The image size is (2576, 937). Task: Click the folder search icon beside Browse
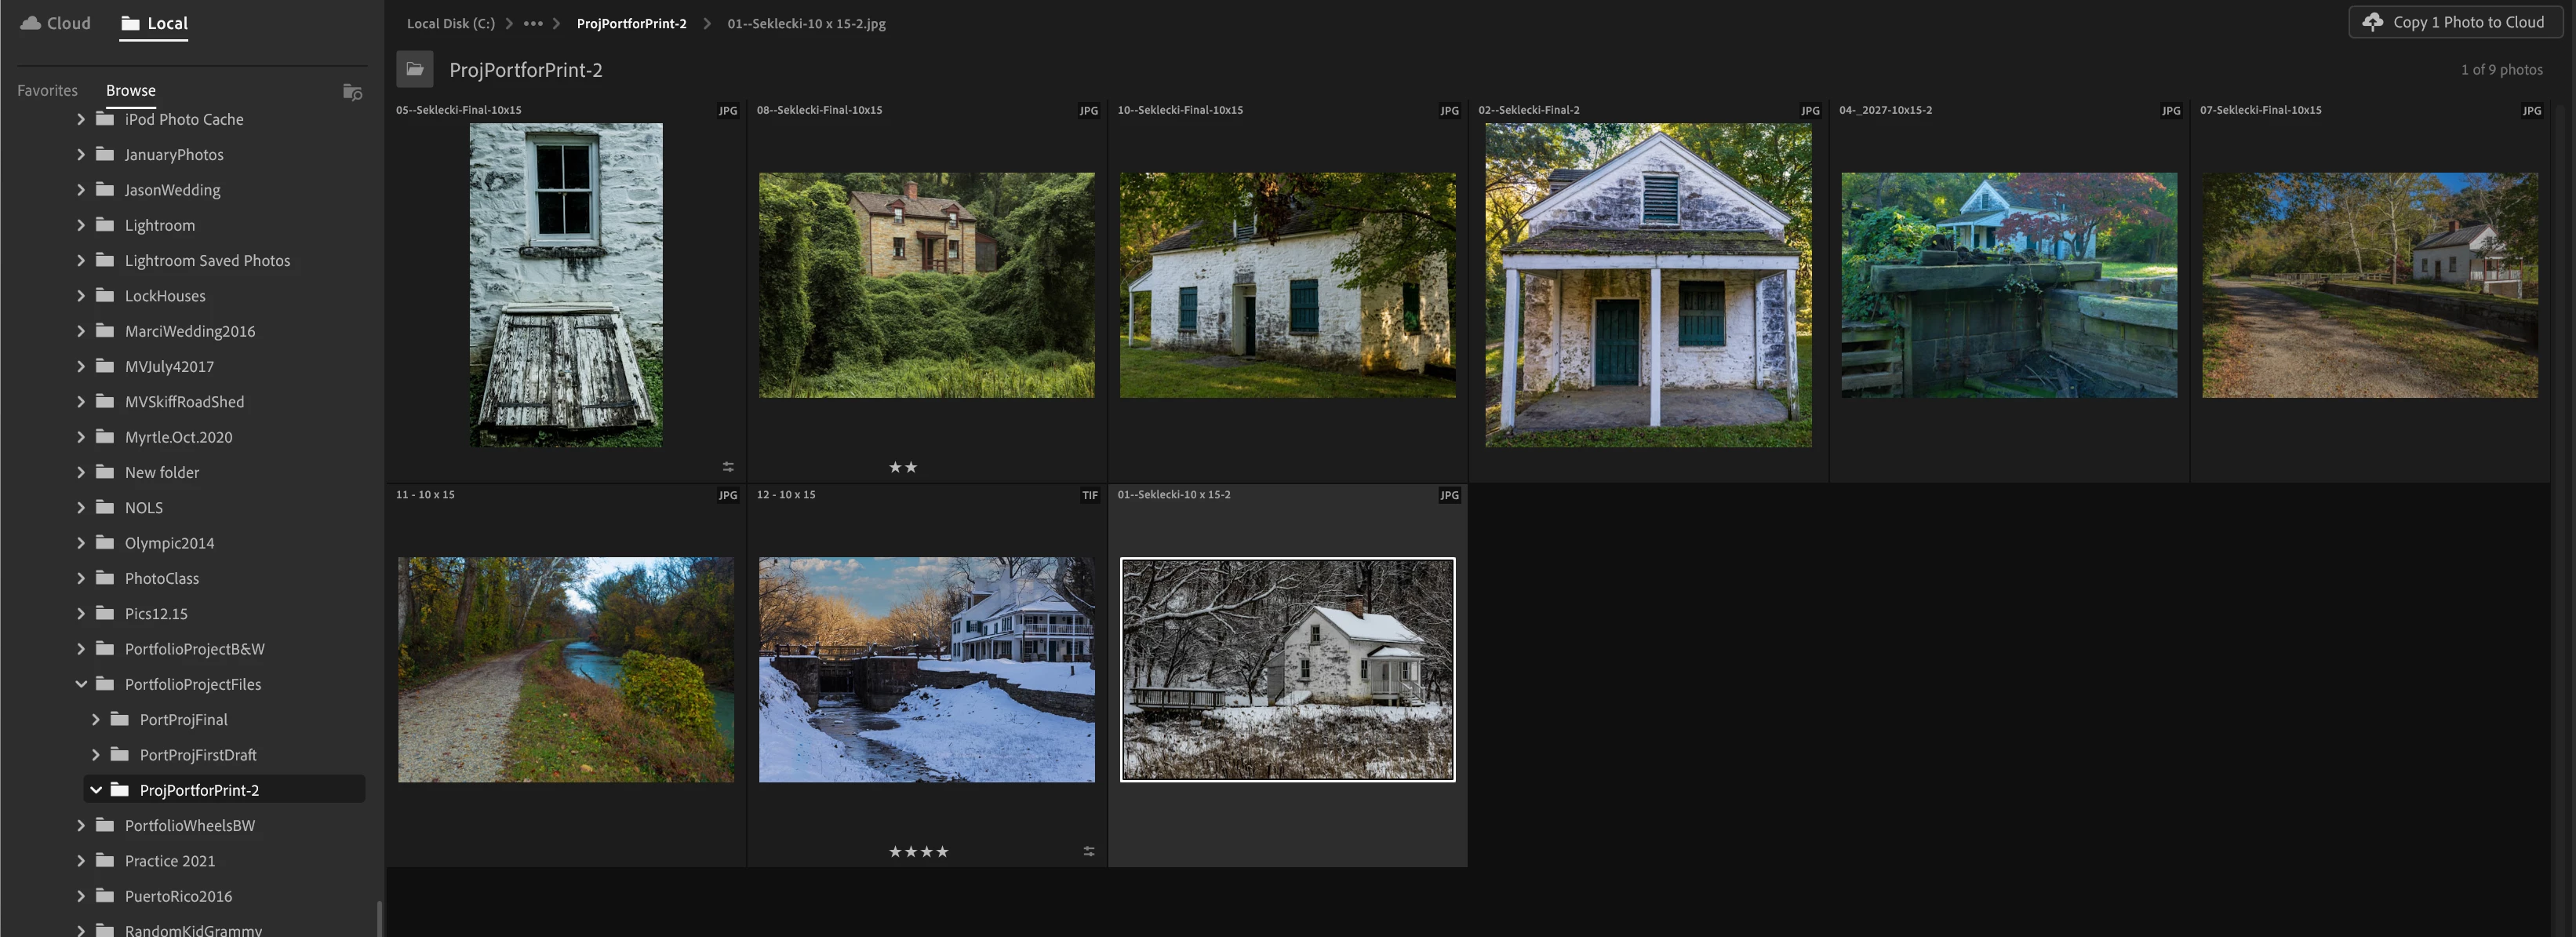point(352,92)
